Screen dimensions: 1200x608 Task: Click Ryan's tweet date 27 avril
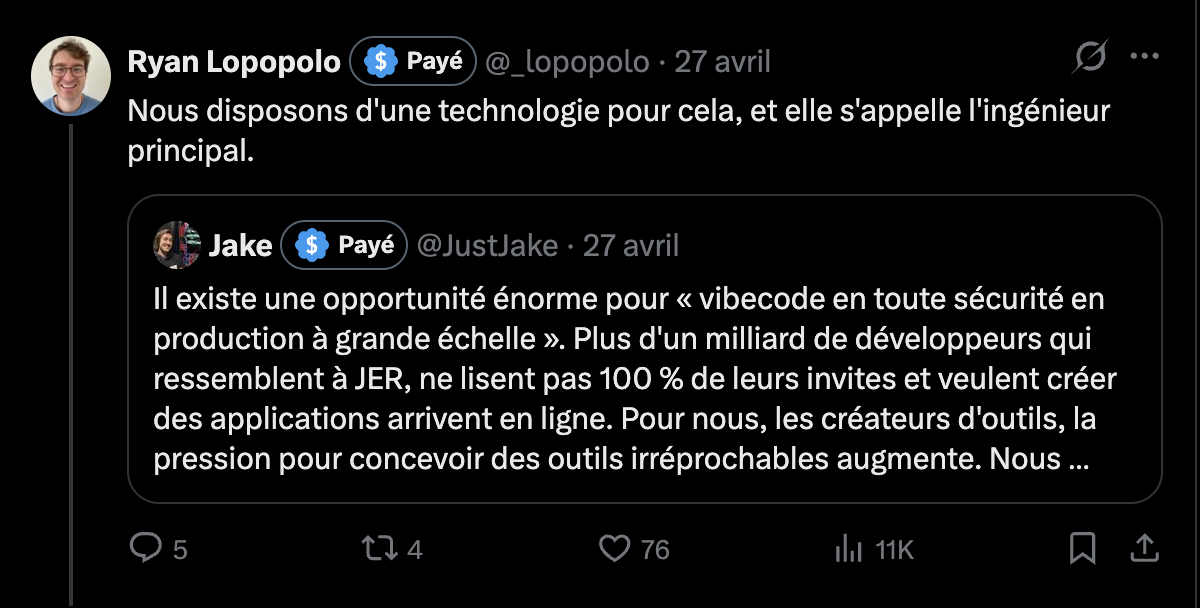[x=723, y=62]
